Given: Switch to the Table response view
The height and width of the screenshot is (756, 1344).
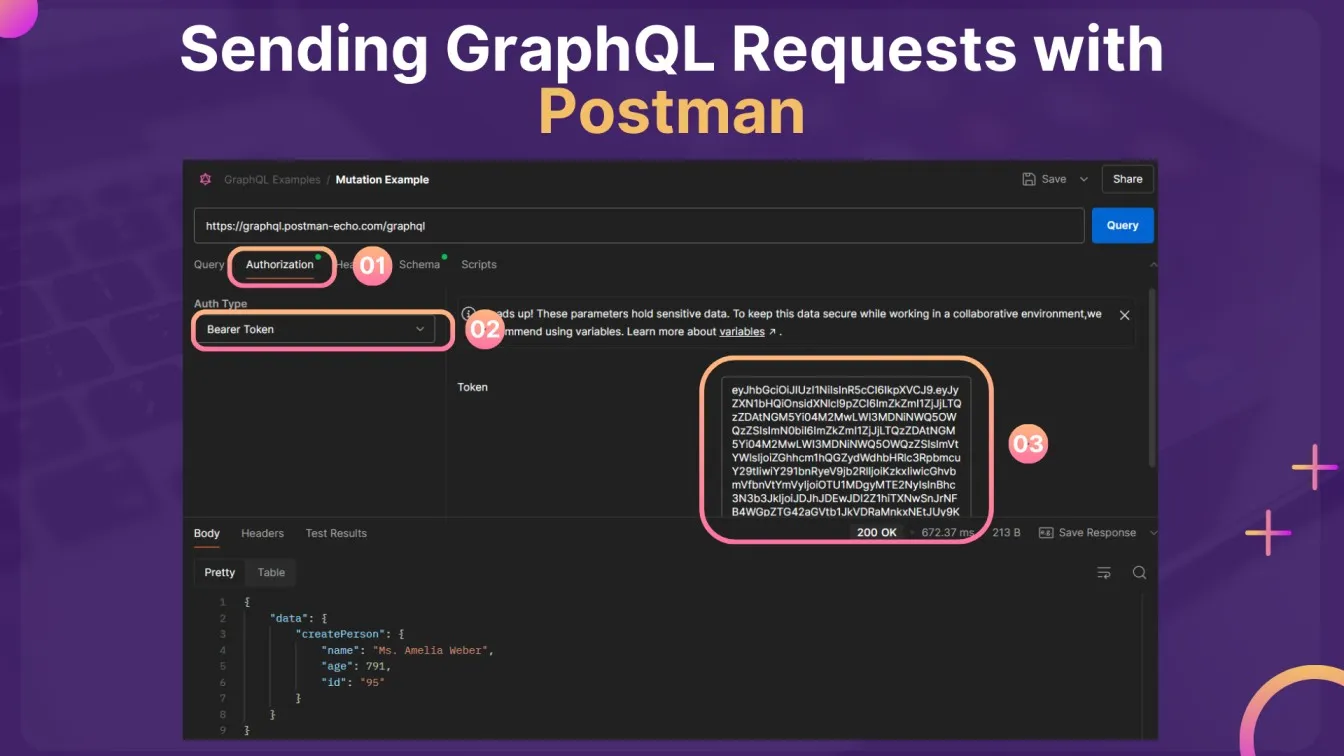Looking at the screenshot, I should 271,573.
